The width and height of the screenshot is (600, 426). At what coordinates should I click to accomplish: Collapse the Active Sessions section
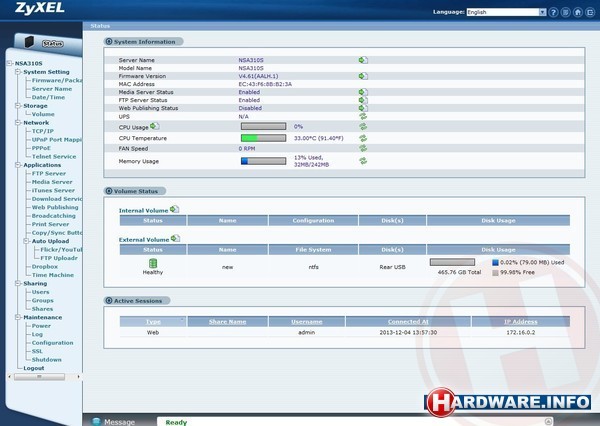point(109,301)
